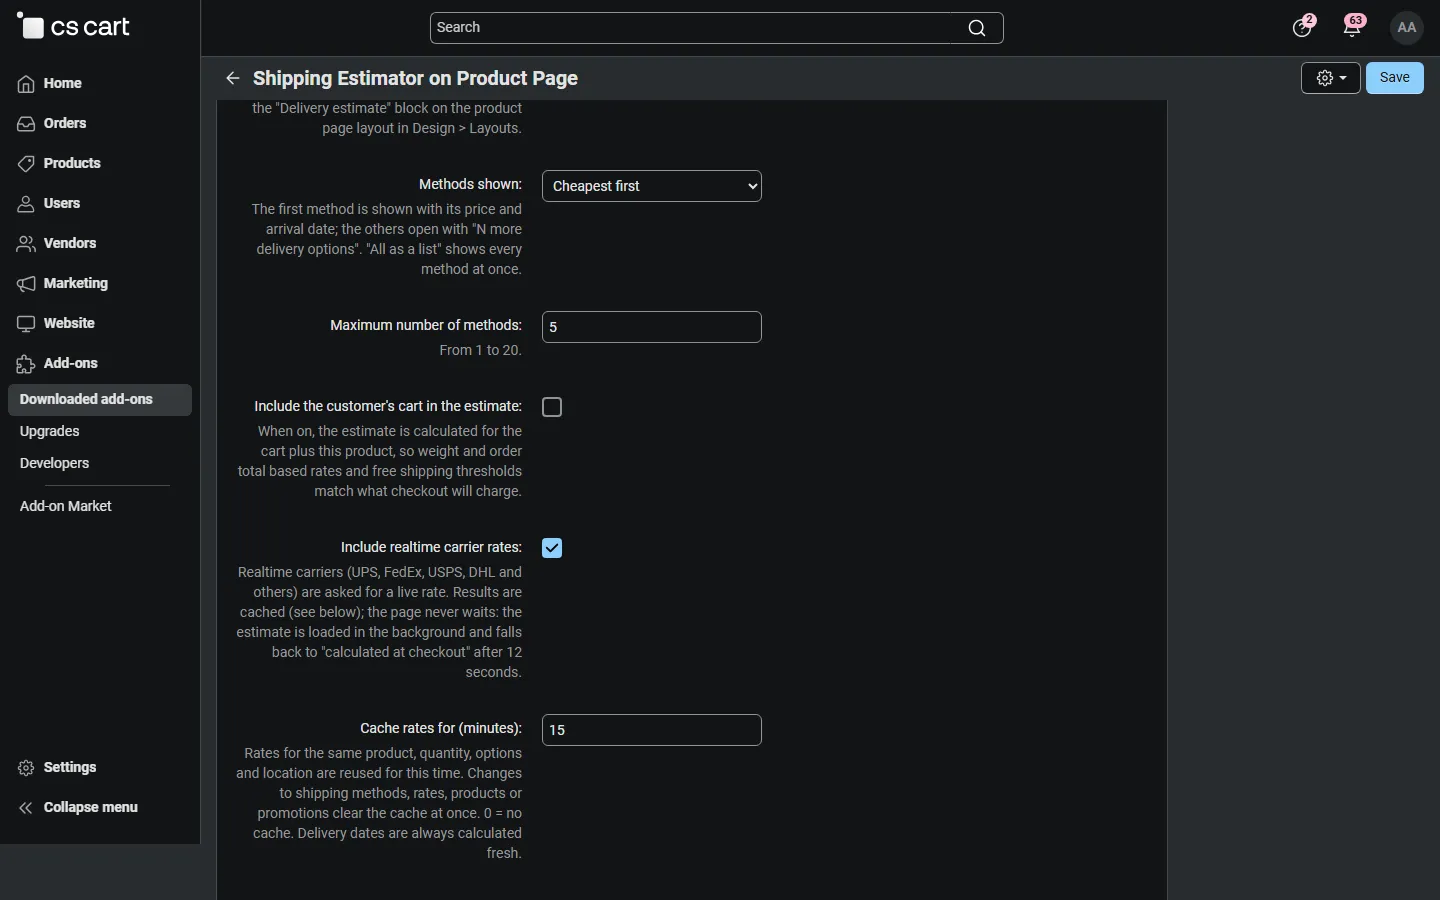Screen dimensions: 1440x900
Task: Click the Collapse menu label
Action: click(x=91, y=808)
